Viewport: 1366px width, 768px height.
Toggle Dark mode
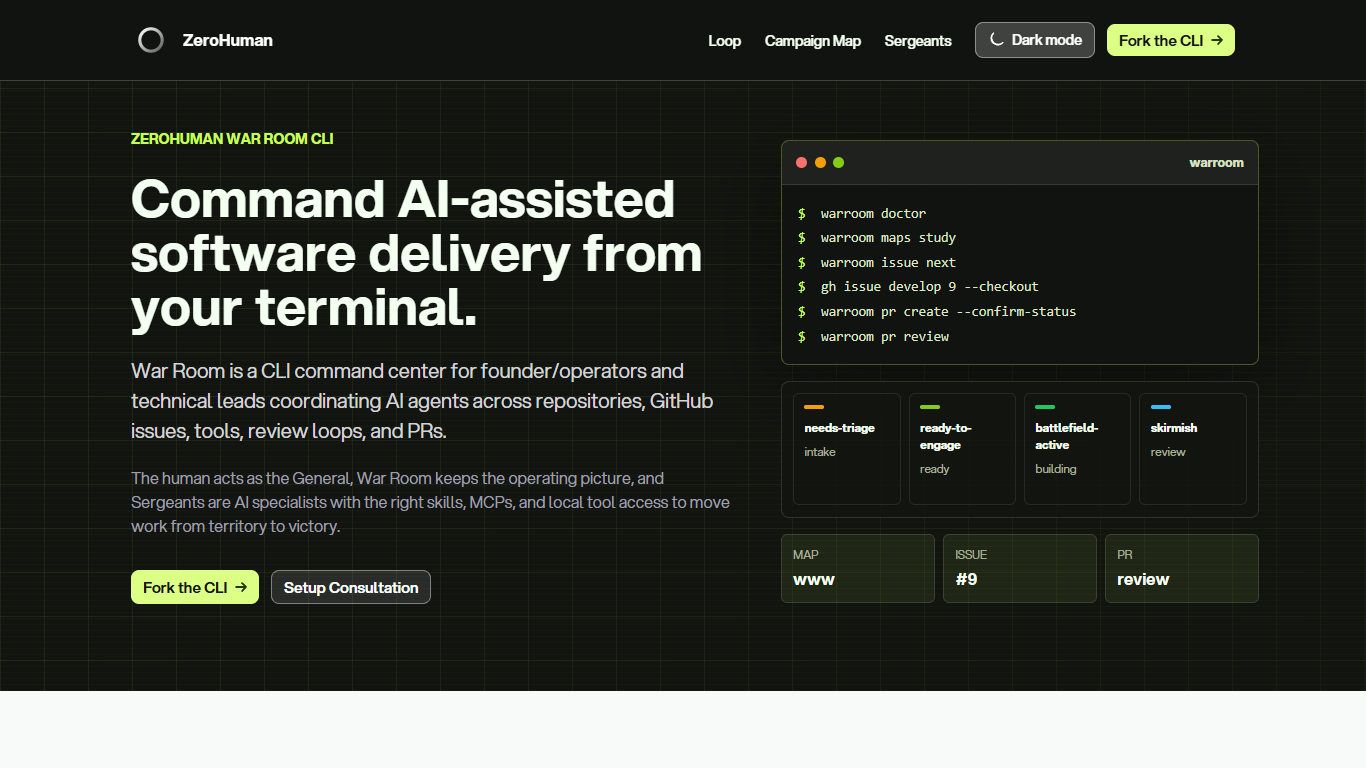1035,40
